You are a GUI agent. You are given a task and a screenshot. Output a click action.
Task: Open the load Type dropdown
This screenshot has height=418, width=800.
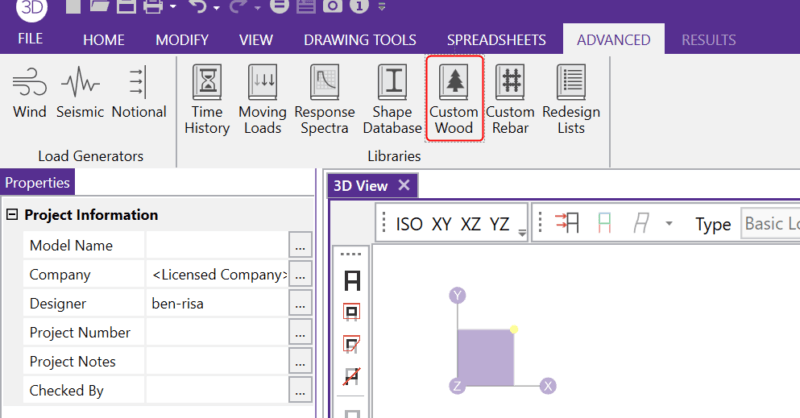pos(769,224)
